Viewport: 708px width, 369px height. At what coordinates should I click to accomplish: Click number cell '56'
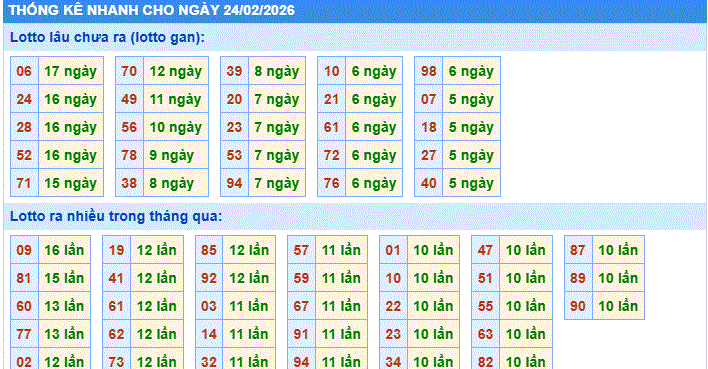(129, 127)
